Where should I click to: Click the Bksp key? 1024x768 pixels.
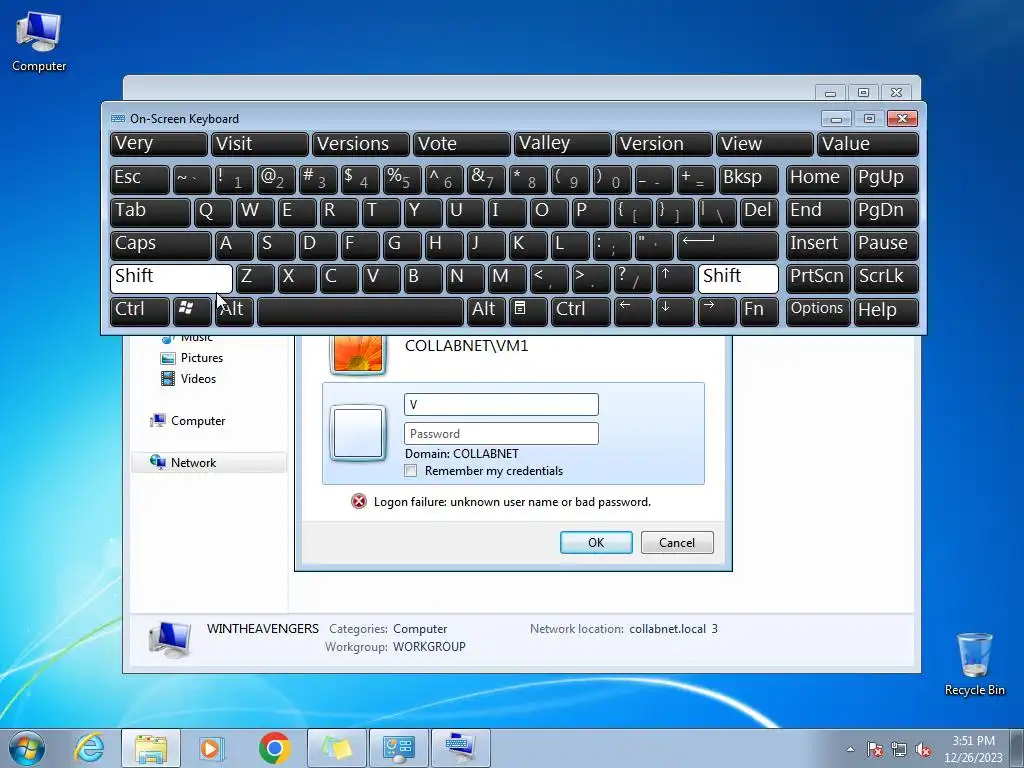tap(748, 178)
